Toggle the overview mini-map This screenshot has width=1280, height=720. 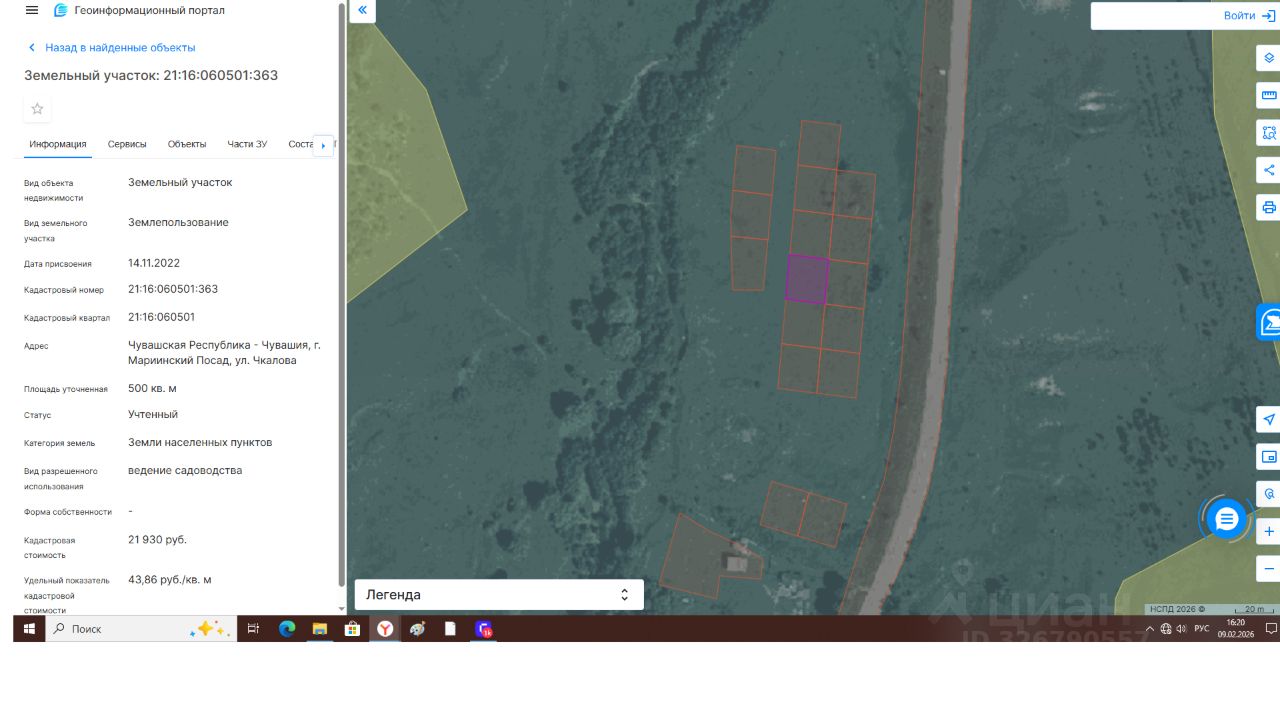point(1269,457)
